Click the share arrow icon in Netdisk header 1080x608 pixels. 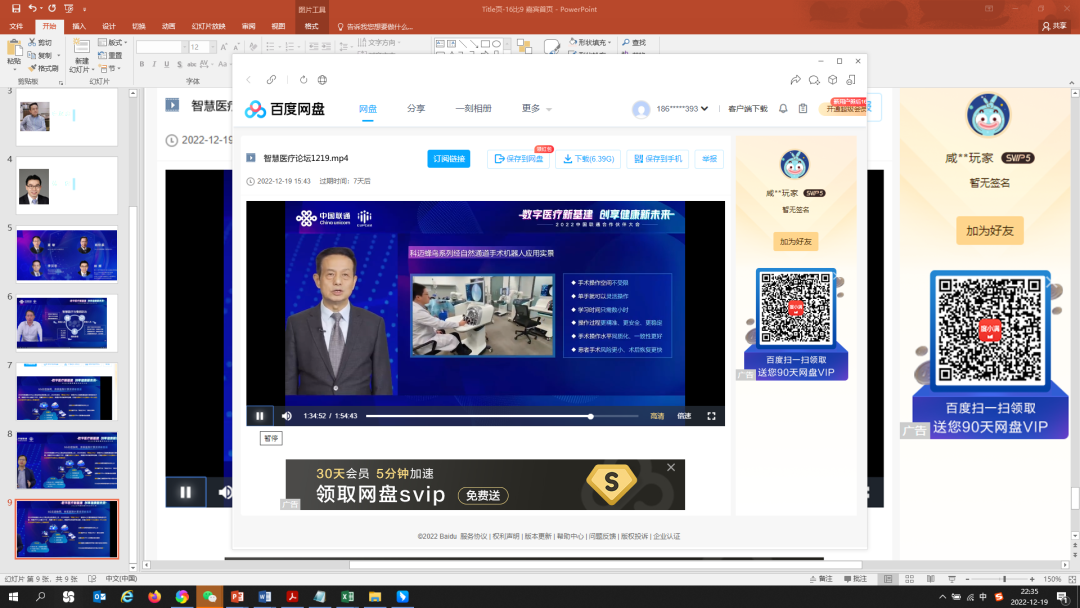(796, 80)
